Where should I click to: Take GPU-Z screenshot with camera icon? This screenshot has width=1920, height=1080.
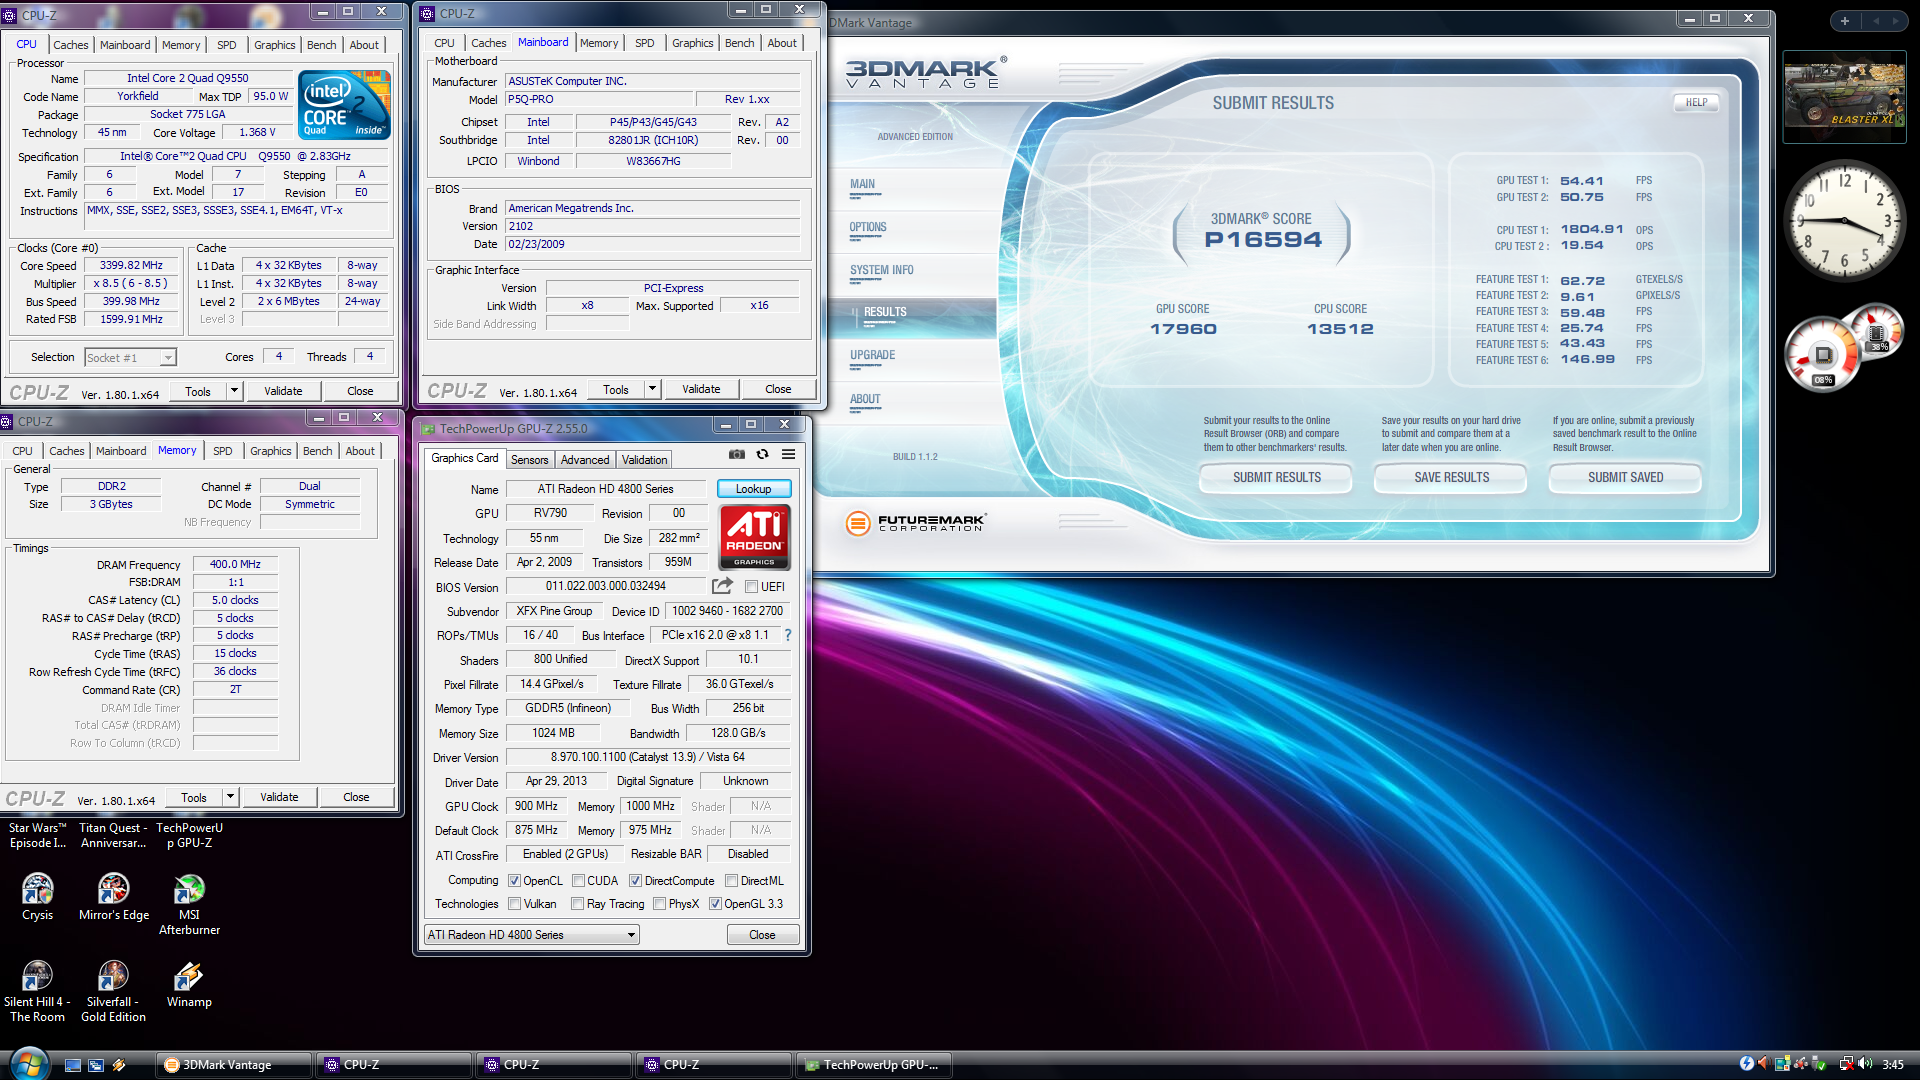click(x=737, y=454)
